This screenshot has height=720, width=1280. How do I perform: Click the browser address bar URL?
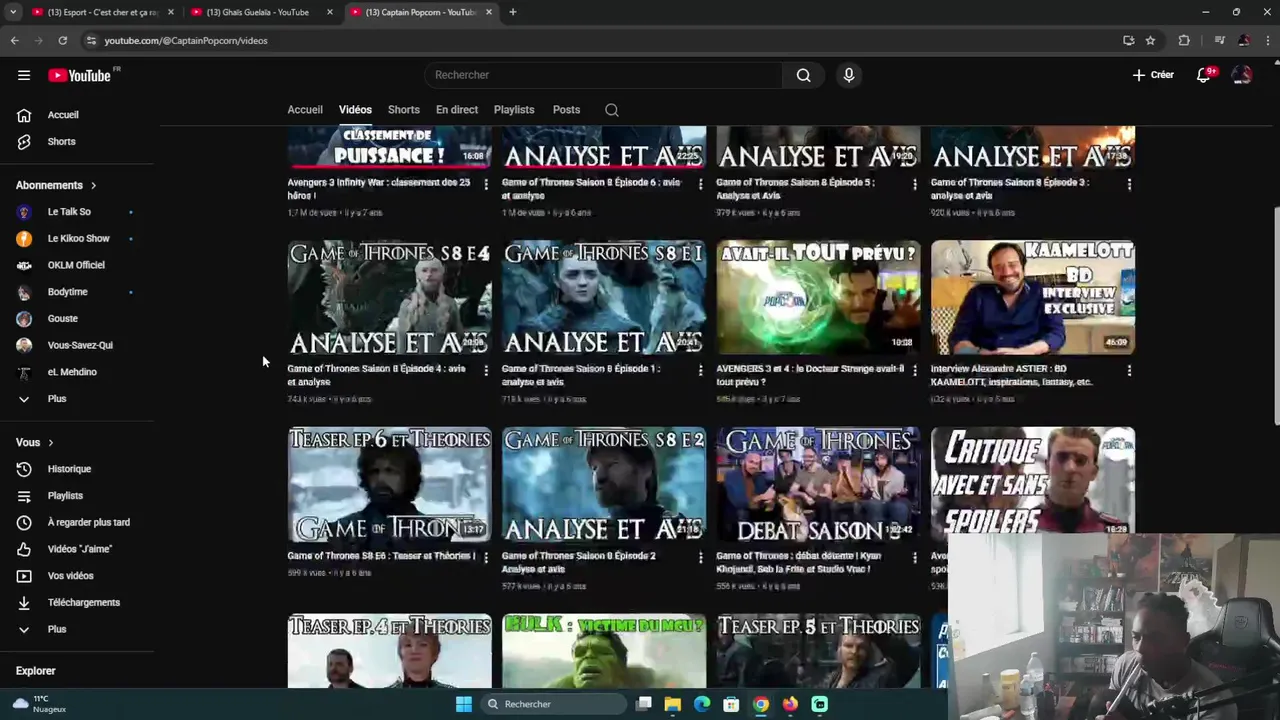186,40
